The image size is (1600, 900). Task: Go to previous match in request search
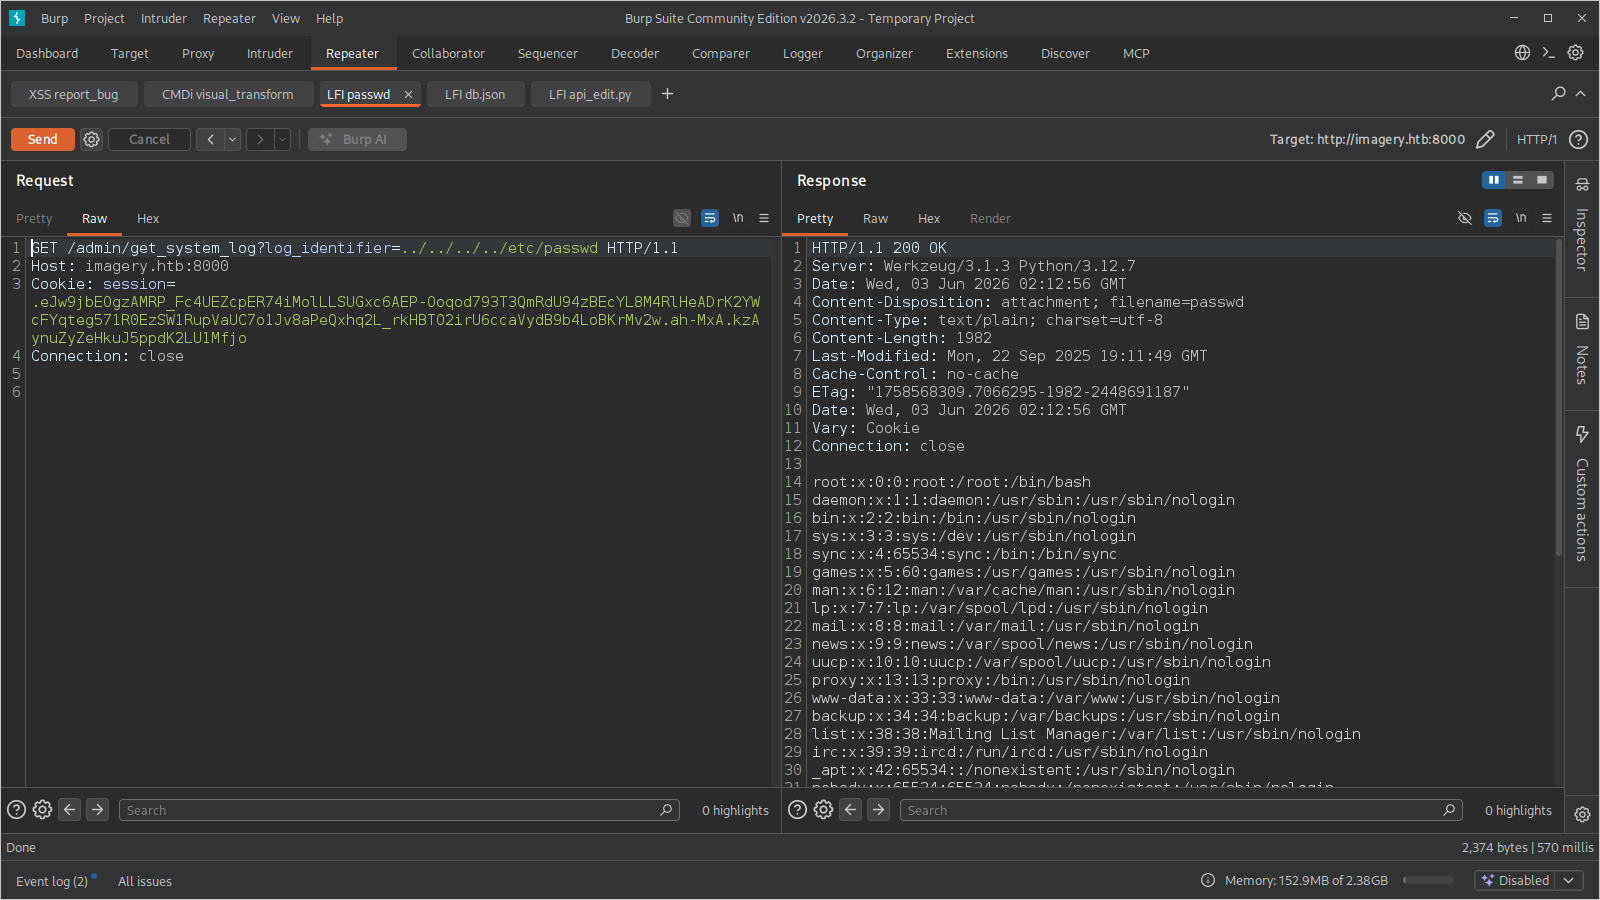69,810
